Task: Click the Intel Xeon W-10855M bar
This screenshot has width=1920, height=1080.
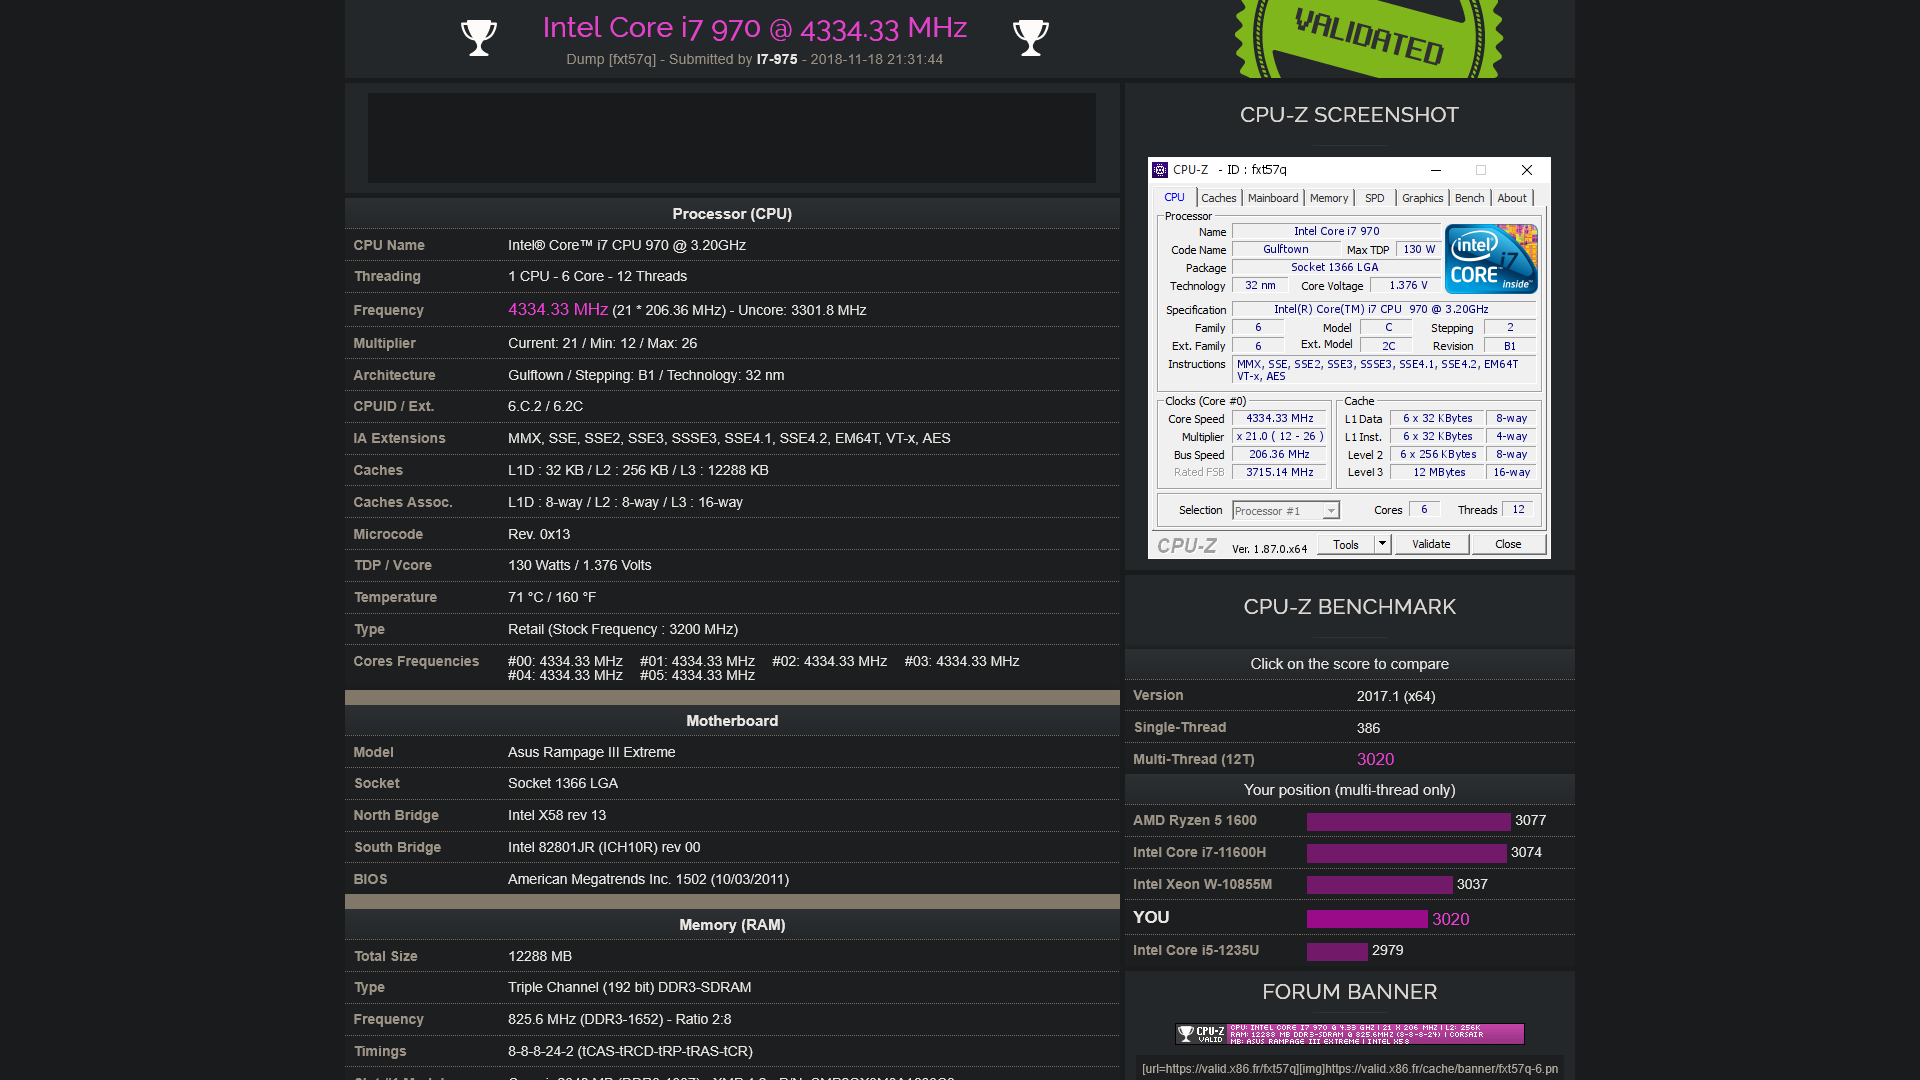Action: [1379, 885]
